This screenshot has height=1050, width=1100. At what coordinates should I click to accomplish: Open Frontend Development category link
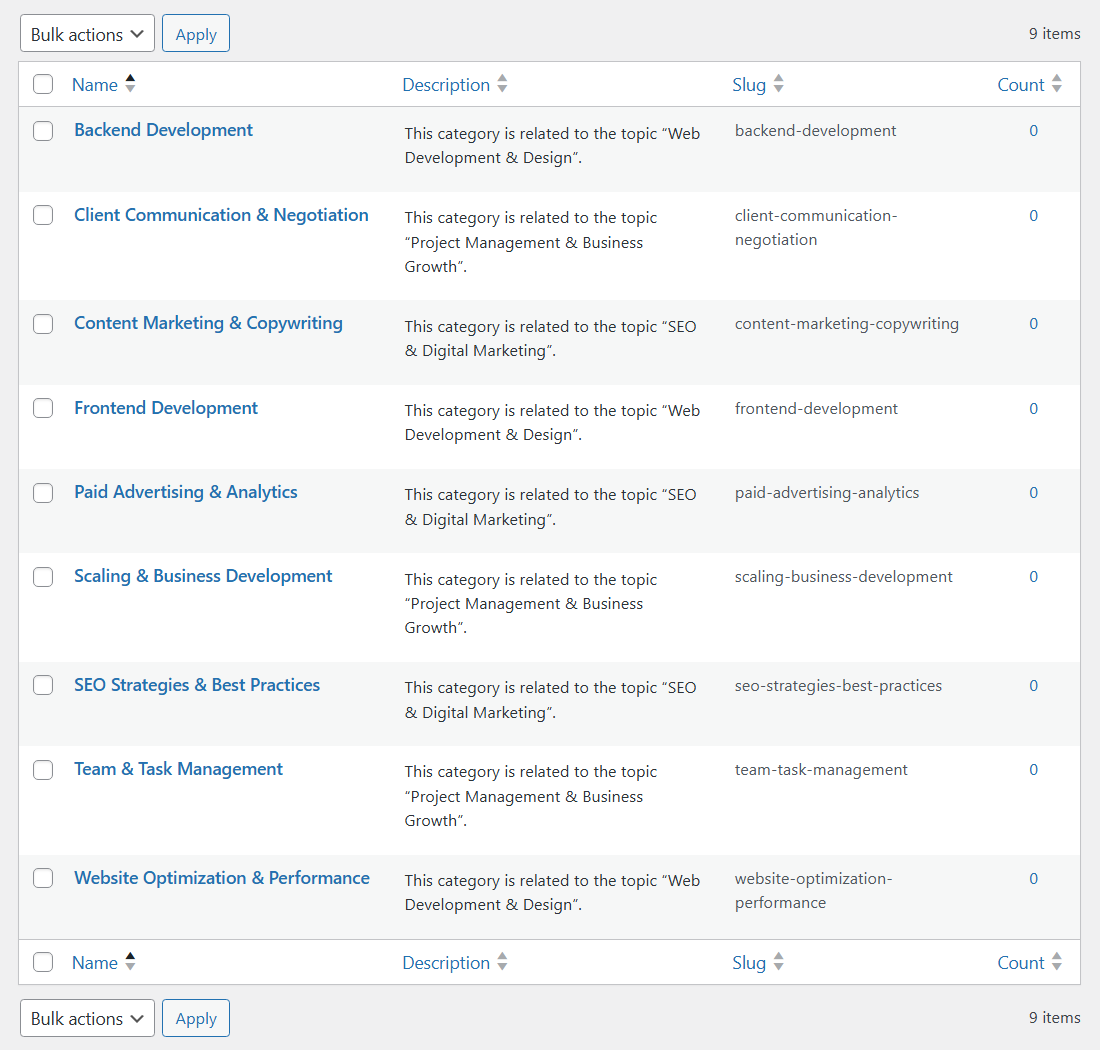[x=166, y=408]
